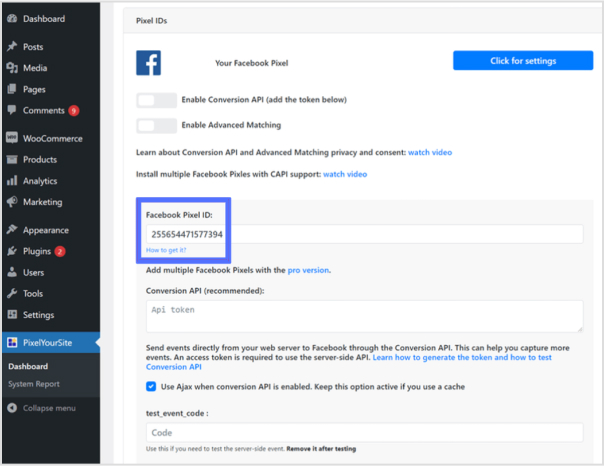The image size is (604, 466).
Task: Click the How to get it? link
Action: (166, 250)
